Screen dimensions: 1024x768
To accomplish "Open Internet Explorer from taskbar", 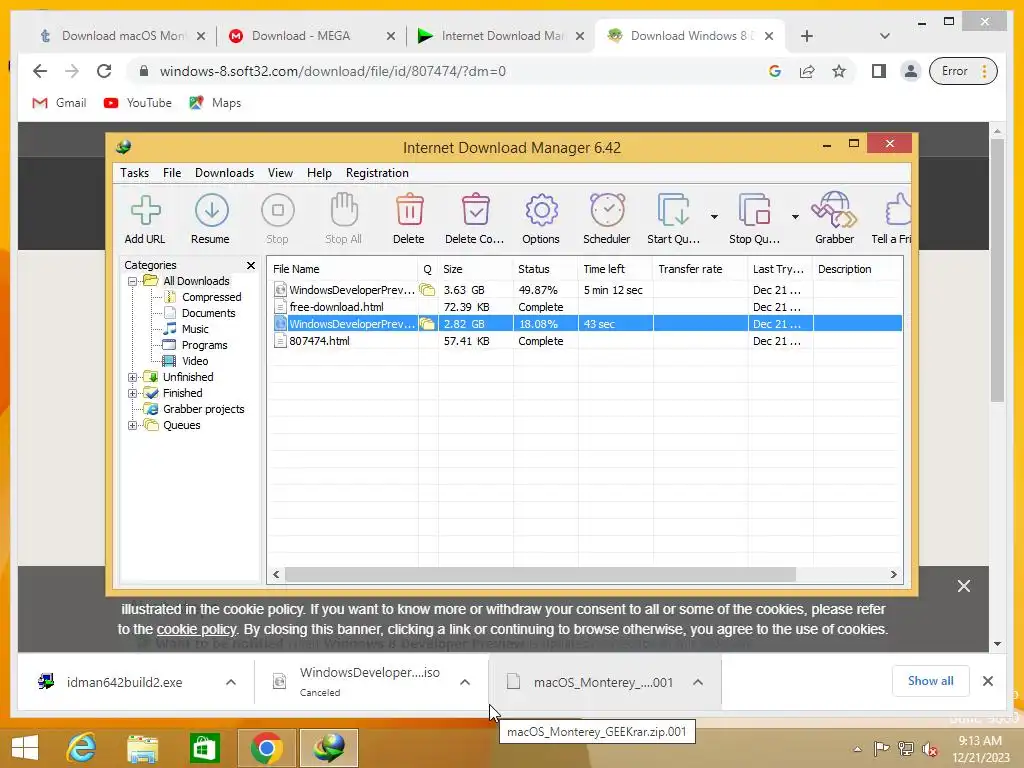I will click(82, 748).
